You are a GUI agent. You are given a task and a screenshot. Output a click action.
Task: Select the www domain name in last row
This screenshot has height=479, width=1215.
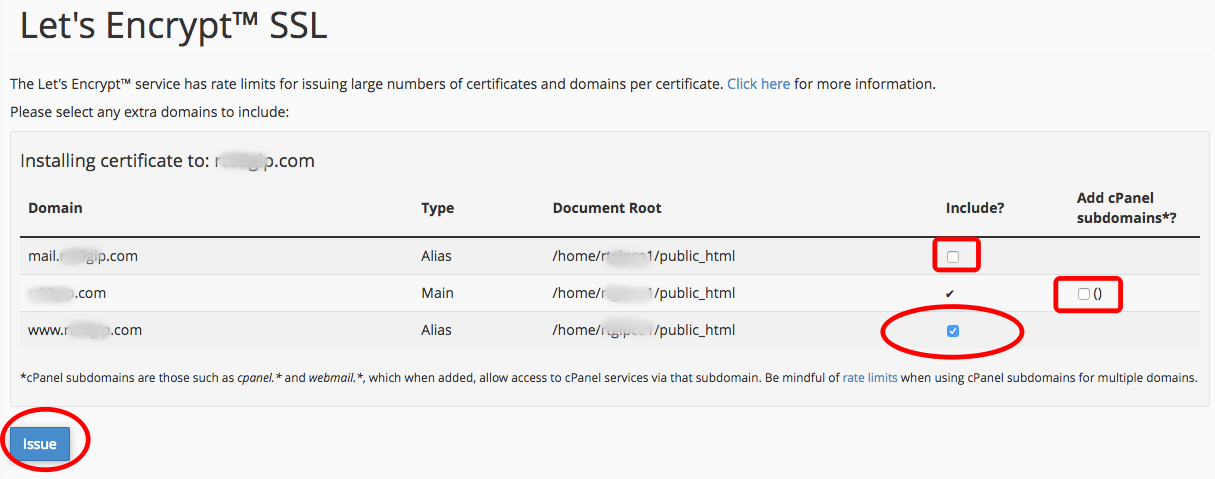85,330
